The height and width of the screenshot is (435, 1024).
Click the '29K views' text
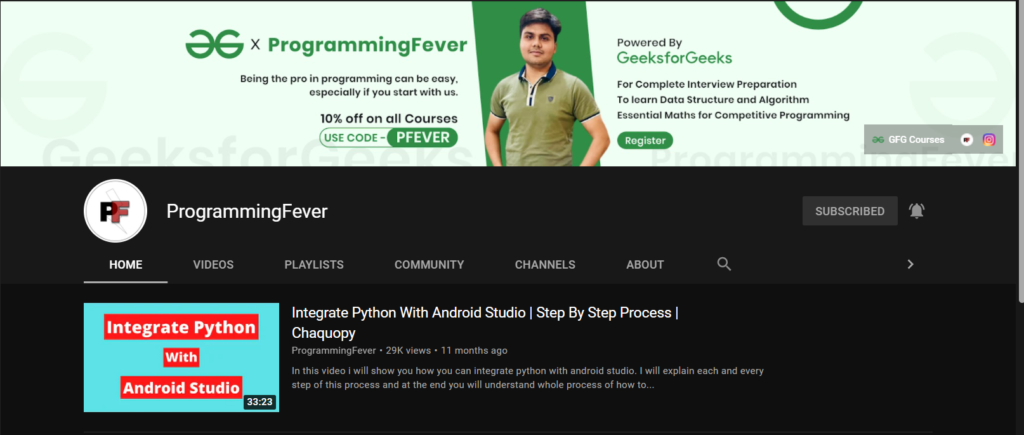(x=408, y=350)
